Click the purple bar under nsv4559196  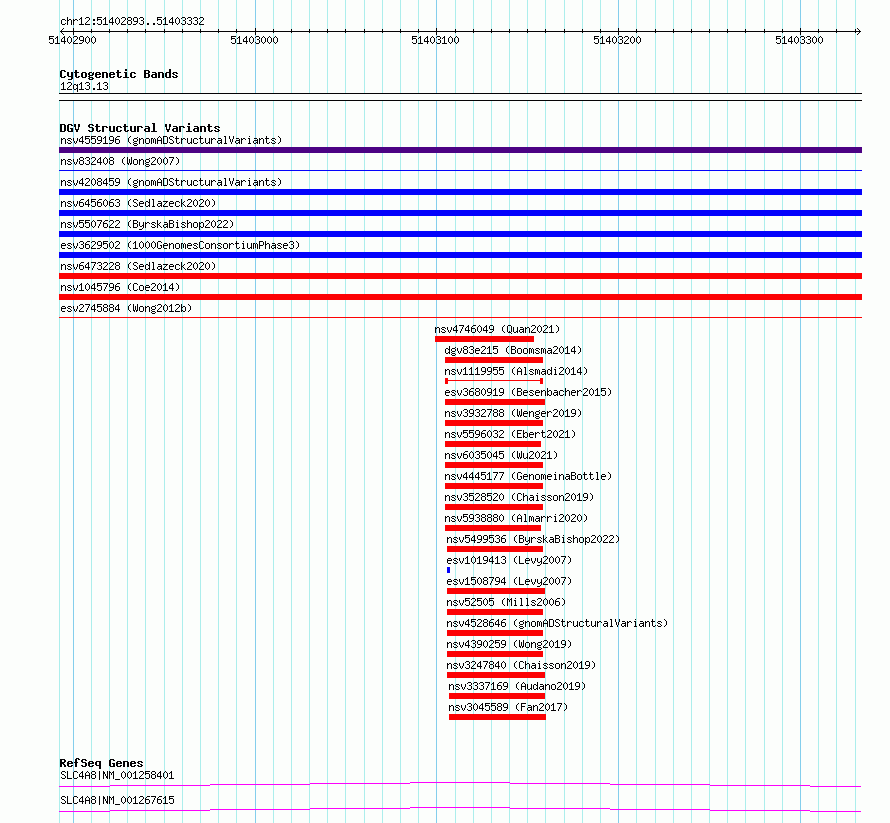(x=460, y=150)
